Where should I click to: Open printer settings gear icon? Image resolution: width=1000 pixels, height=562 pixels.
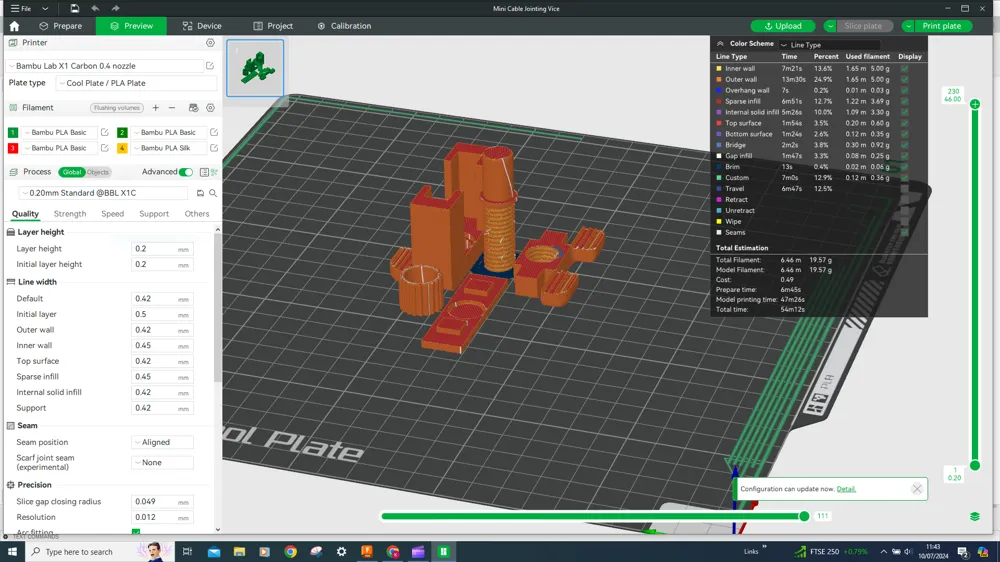(210, 43)
